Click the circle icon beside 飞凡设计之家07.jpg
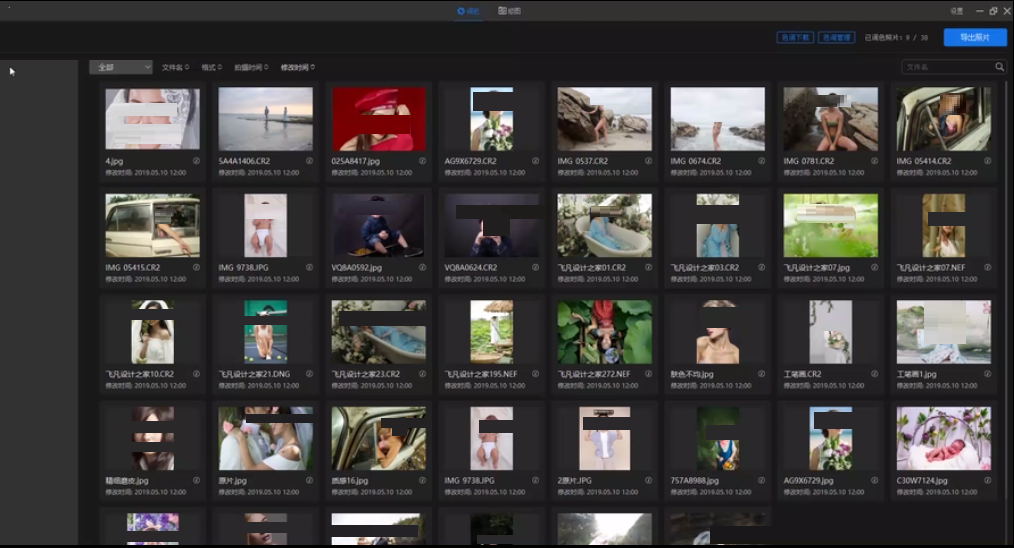This screenshot has height=548, width=1014. point(874,267)
